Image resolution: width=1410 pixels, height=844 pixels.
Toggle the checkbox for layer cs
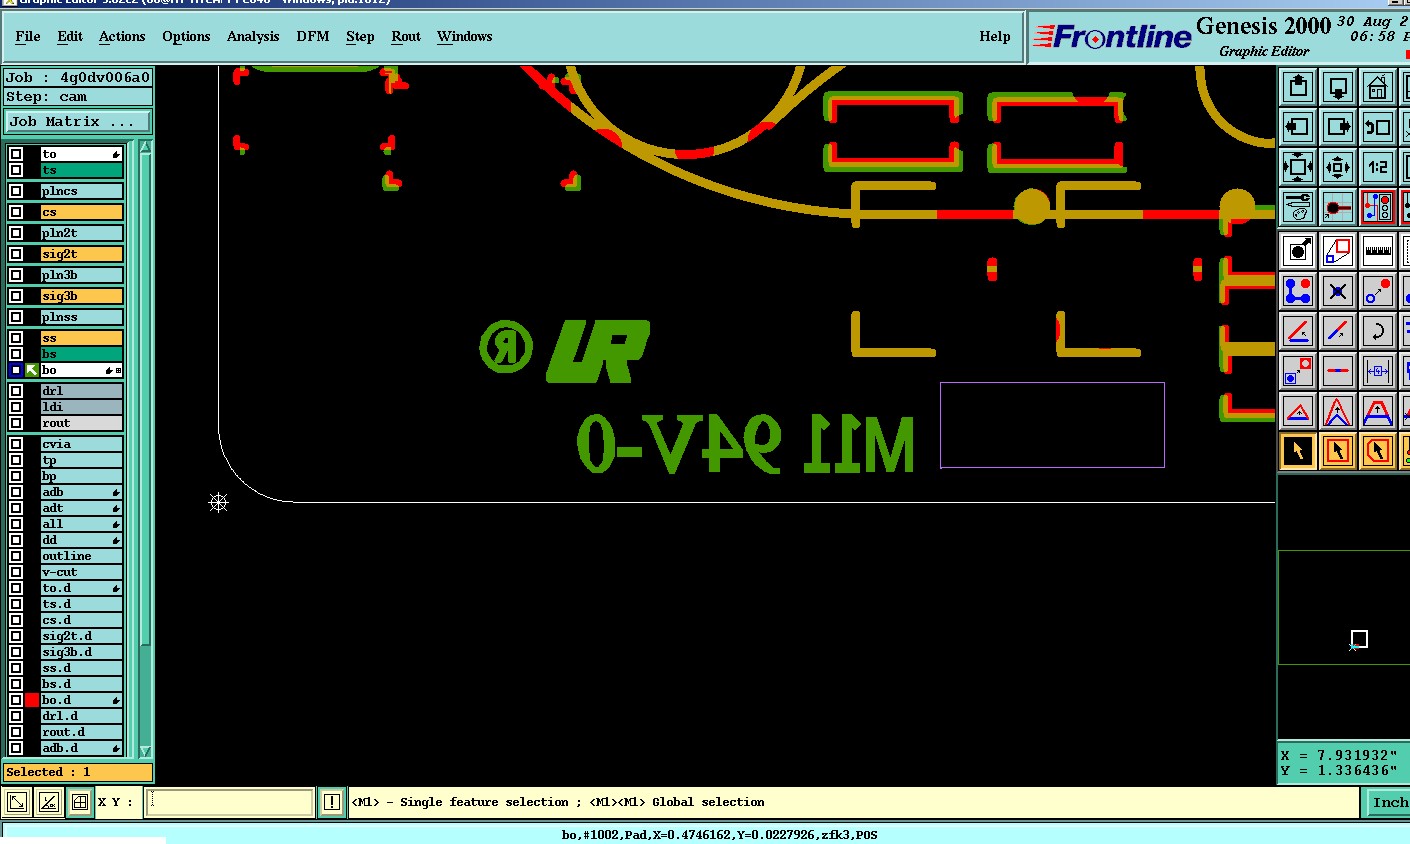click(16, 212)
